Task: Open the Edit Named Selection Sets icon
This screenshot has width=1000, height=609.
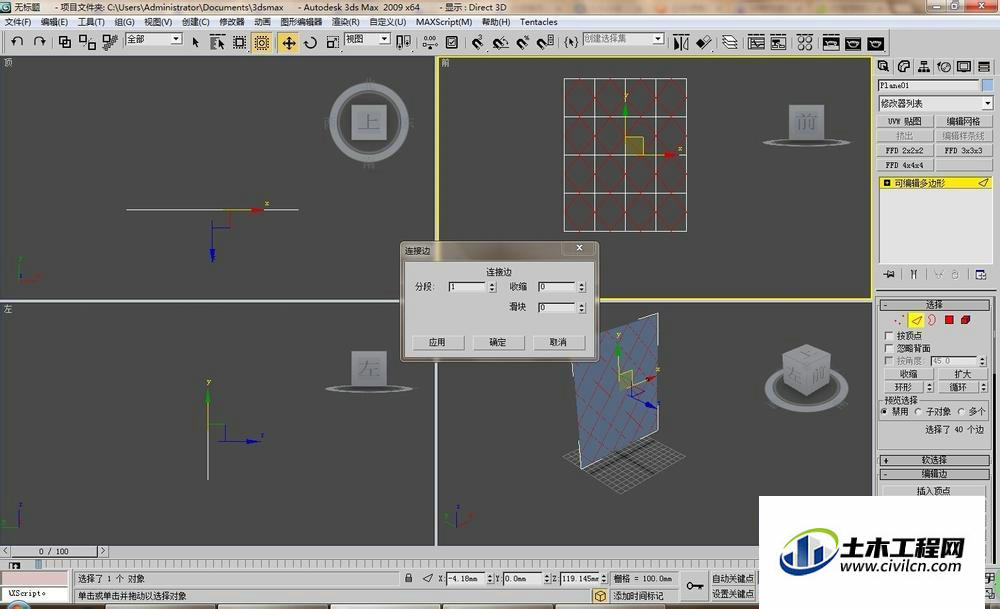Action: tap(571, 43)
